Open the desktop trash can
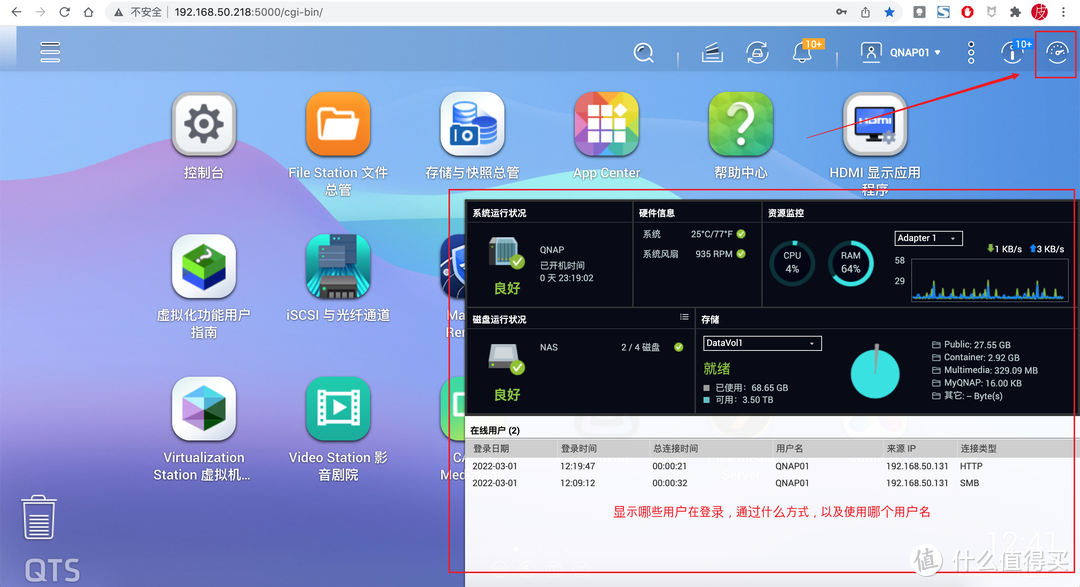The image size is (1080, 587). pyautogui.click(x=39, y=517)
